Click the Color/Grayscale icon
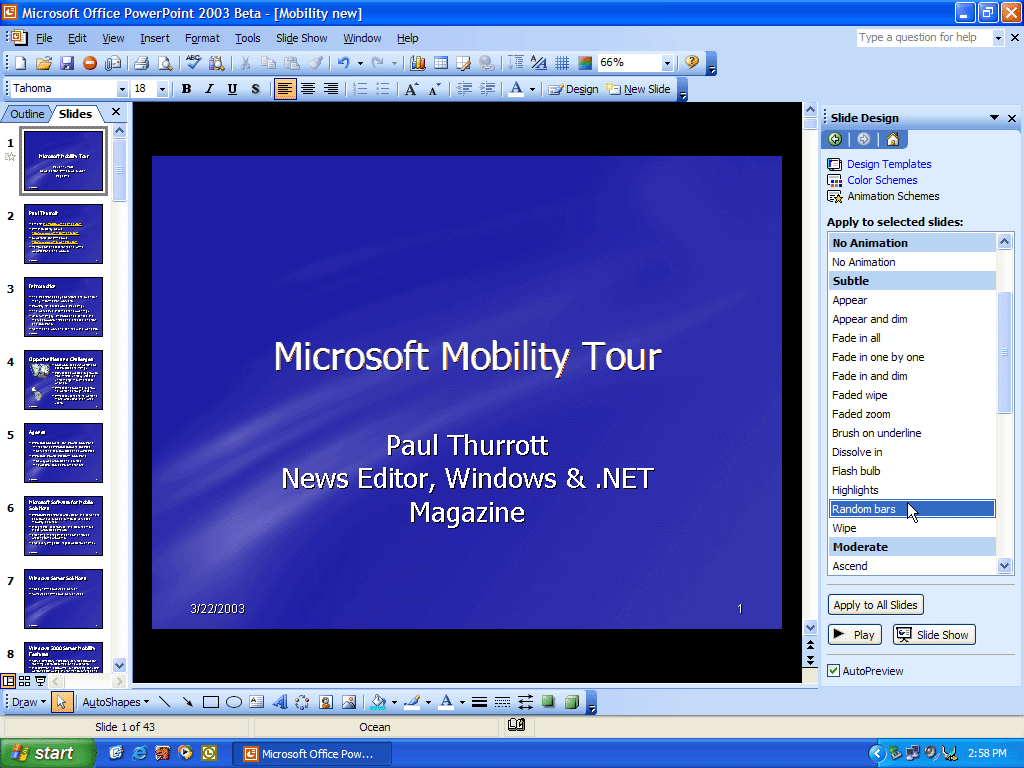The image size is (1024, 768). [585, 63]
